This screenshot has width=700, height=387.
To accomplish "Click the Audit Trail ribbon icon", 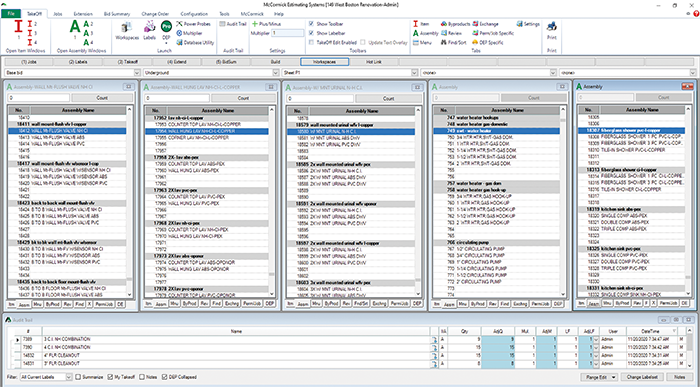I will tap(233, 24).
